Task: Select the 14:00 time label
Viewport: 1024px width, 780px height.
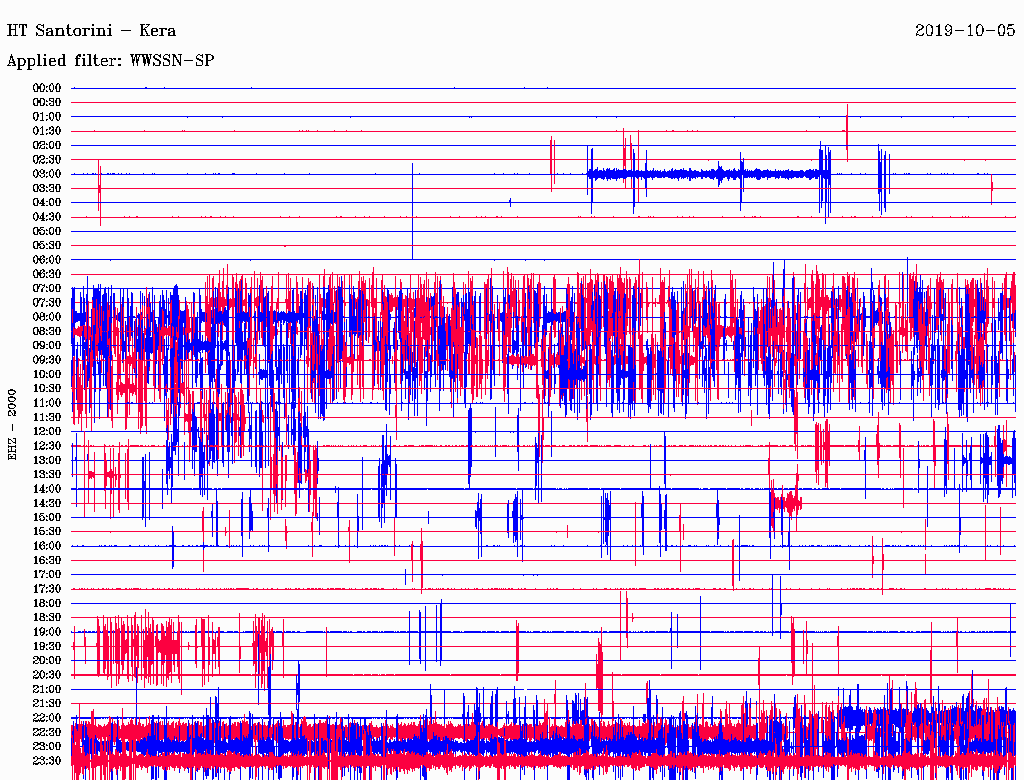Action: click(x=47, y=488)
